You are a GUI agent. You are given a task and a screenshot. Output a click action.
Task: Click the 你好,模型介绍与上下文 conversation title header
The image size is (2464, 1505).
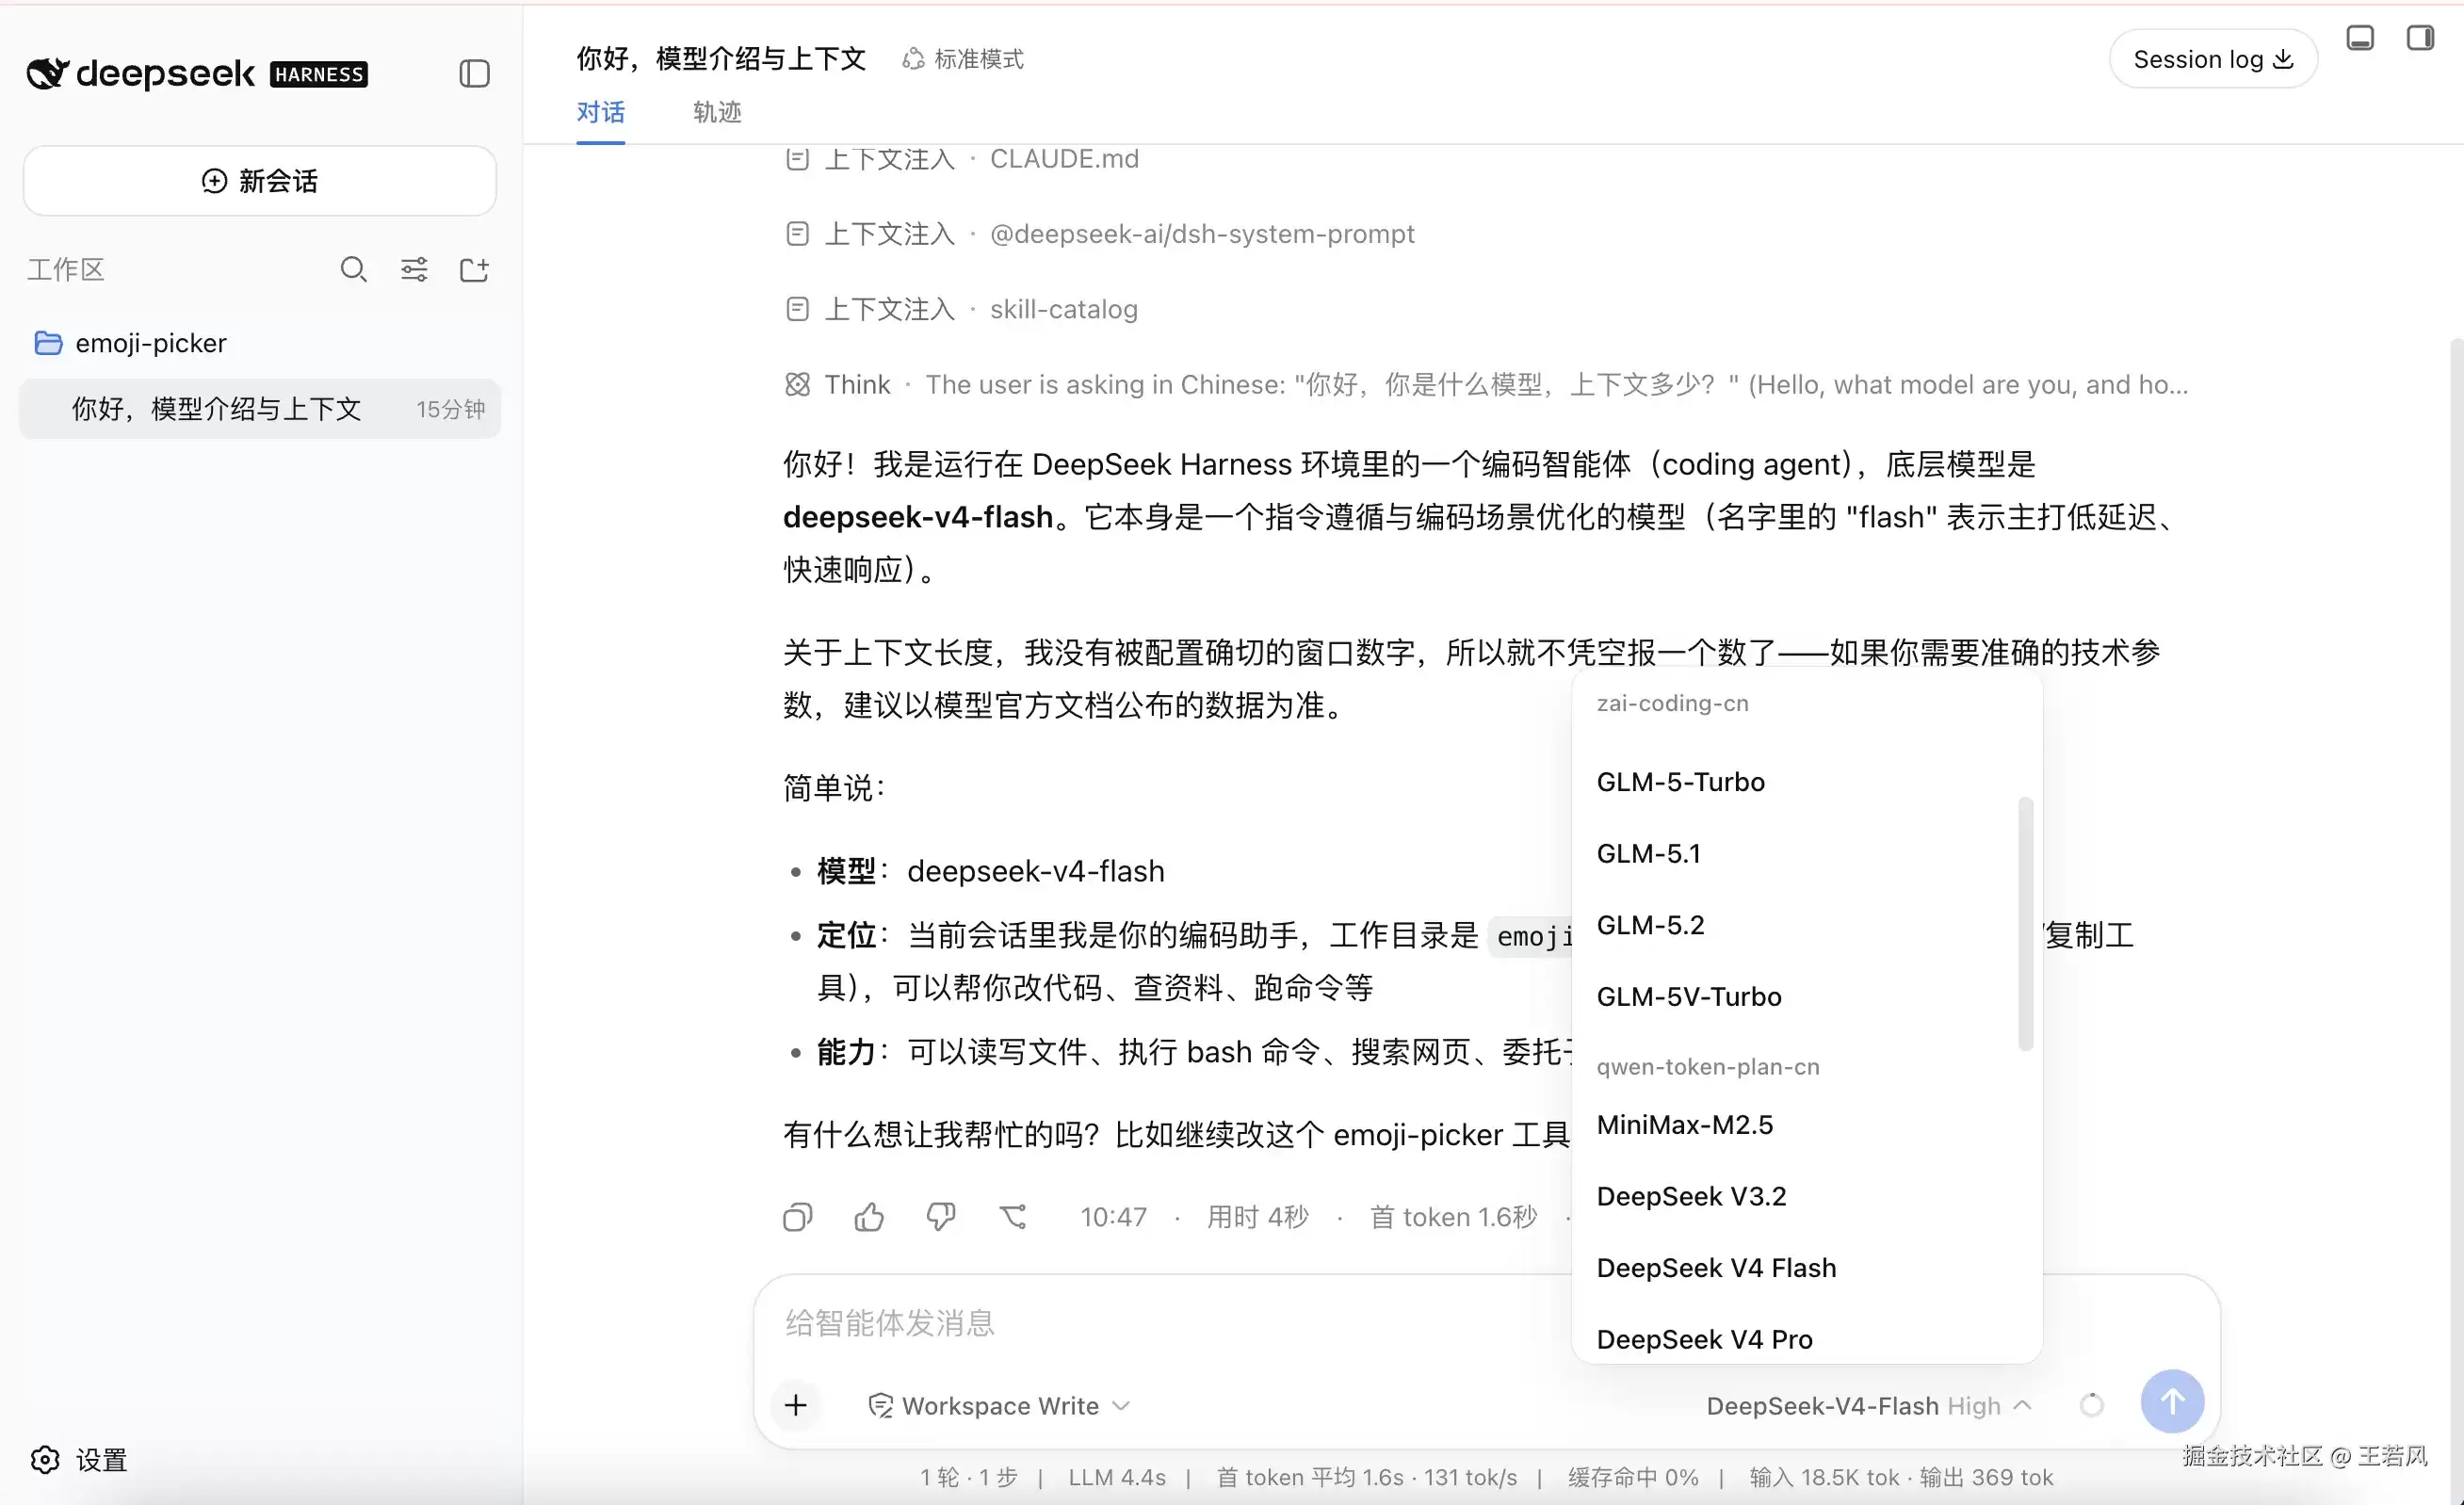tap(721, 59)
